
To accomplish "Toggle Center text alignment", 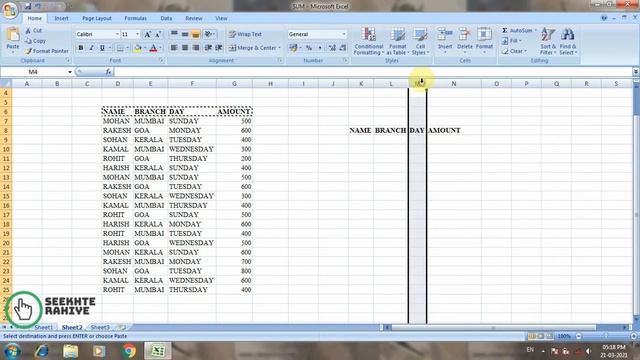I will pyautogui.click(x=185, y=48).
